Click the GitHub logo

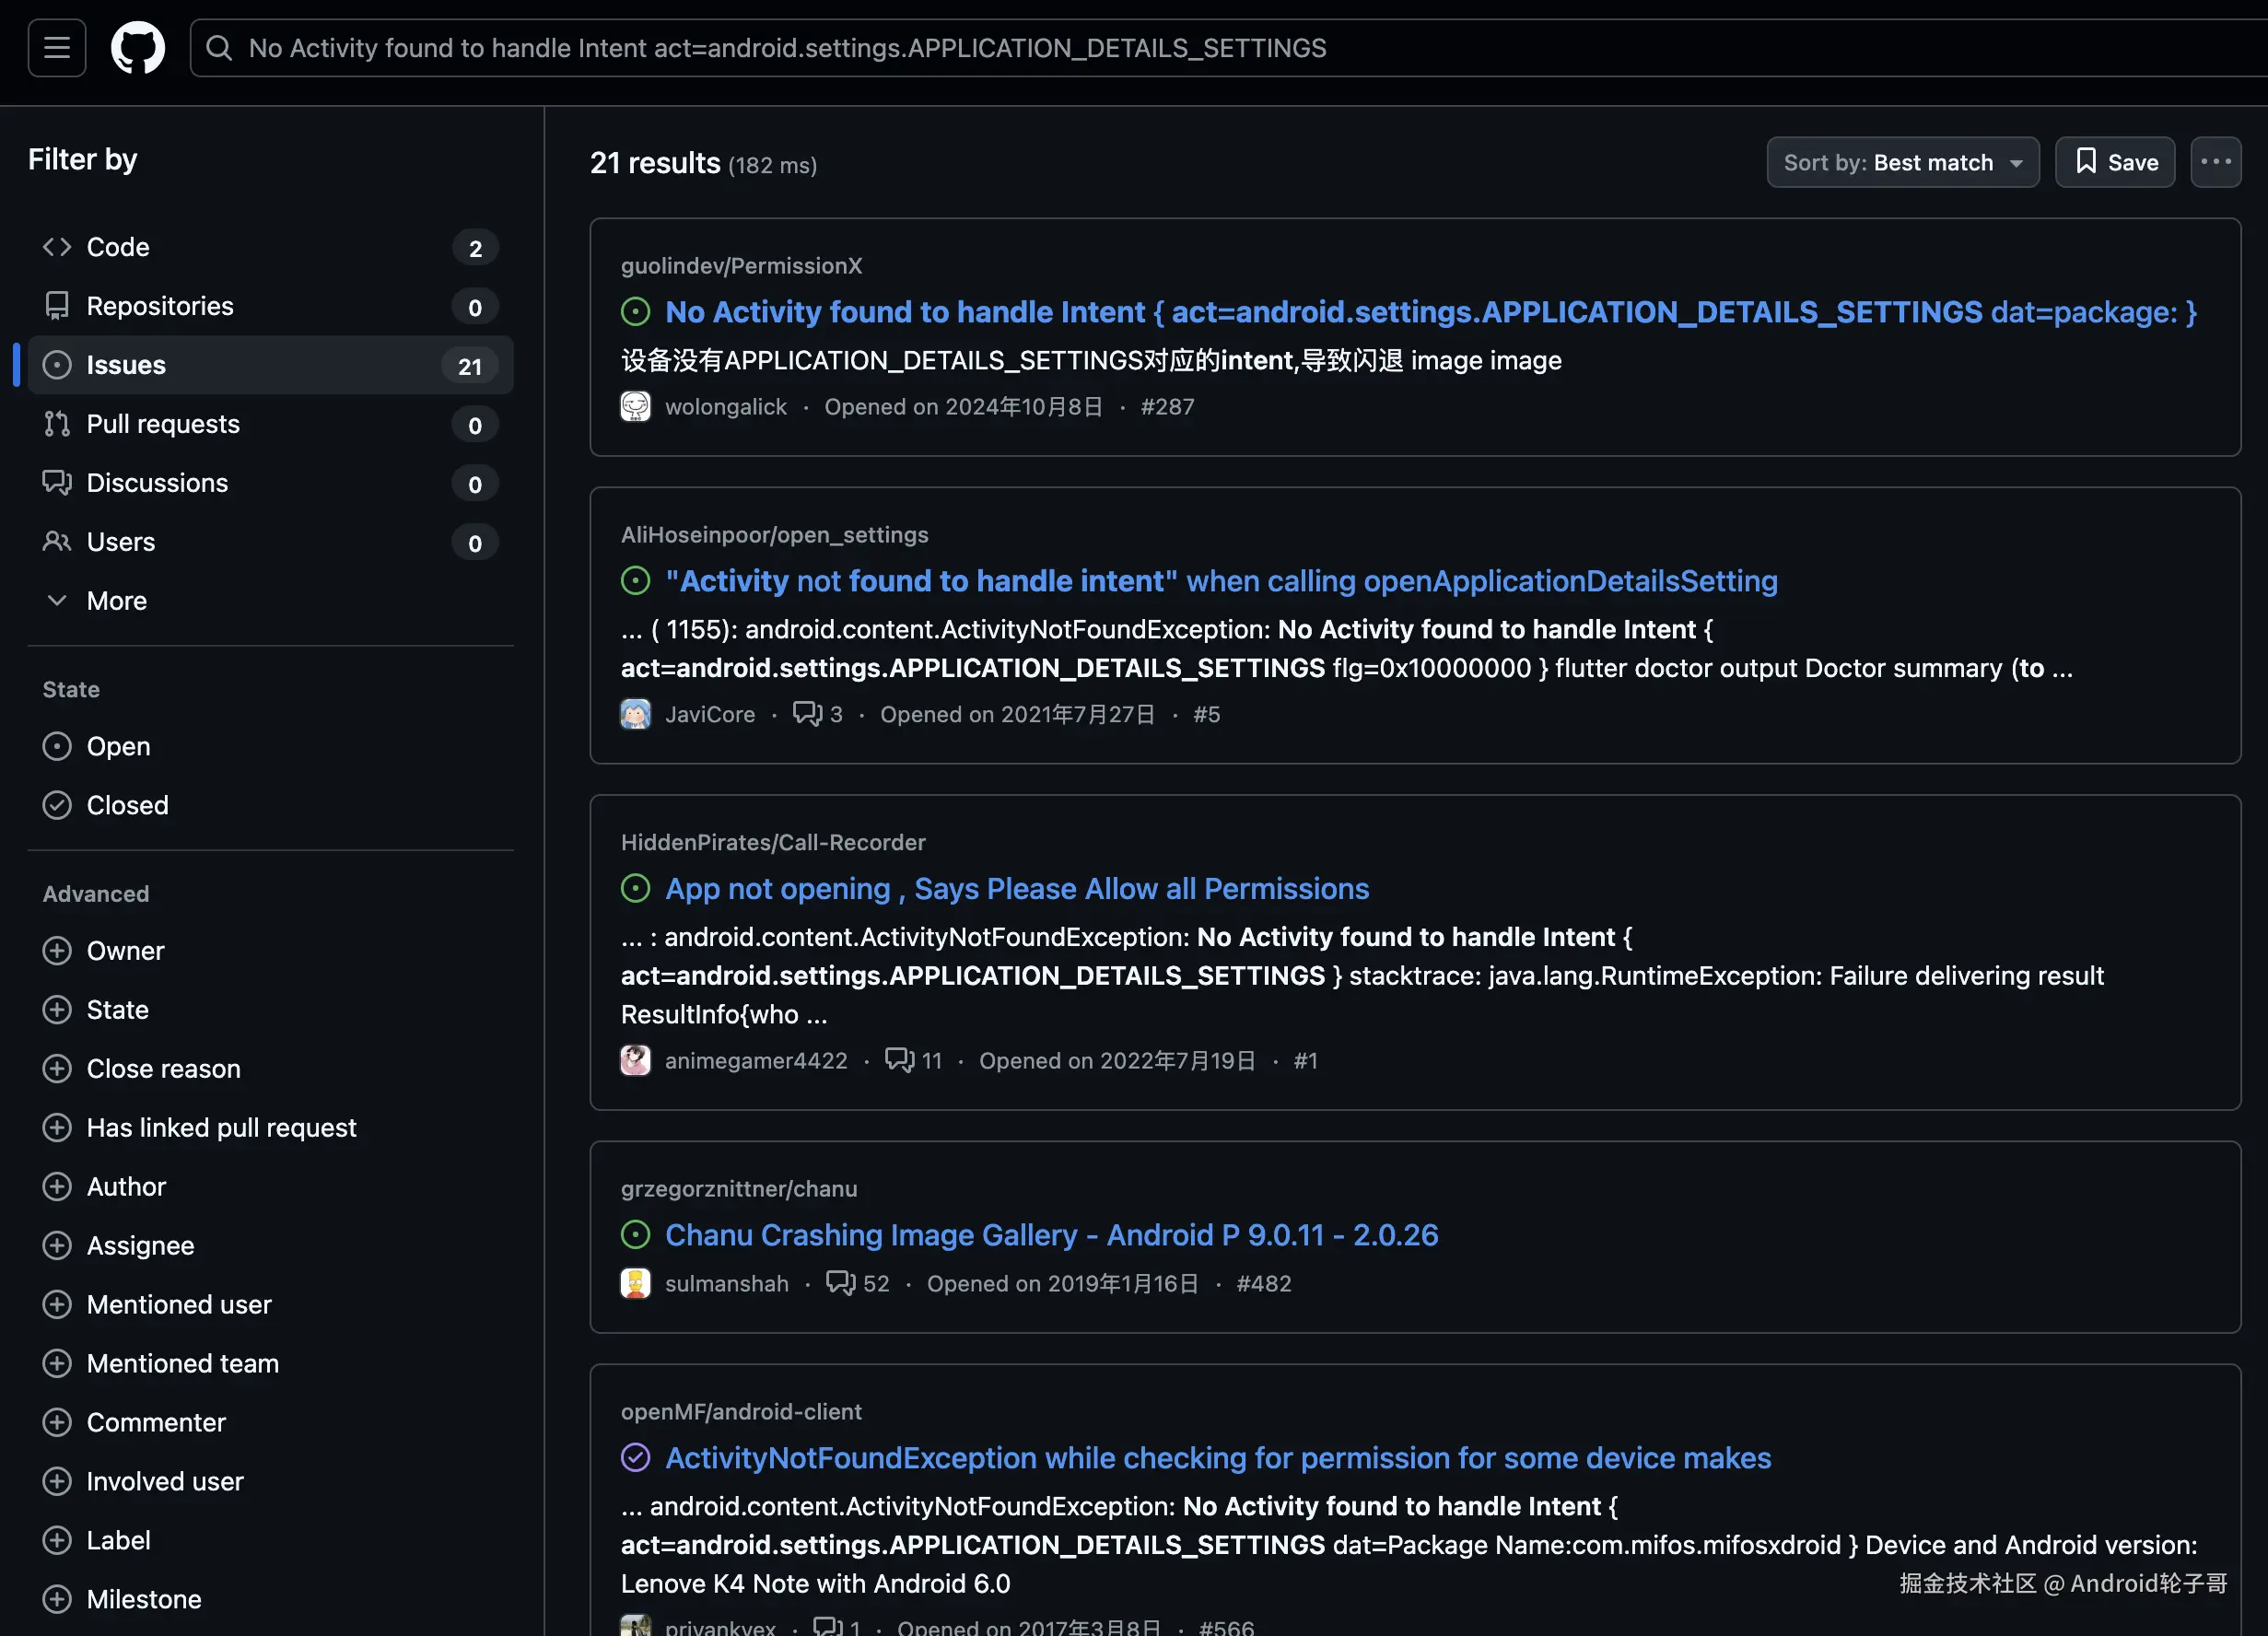coord(138,48)
